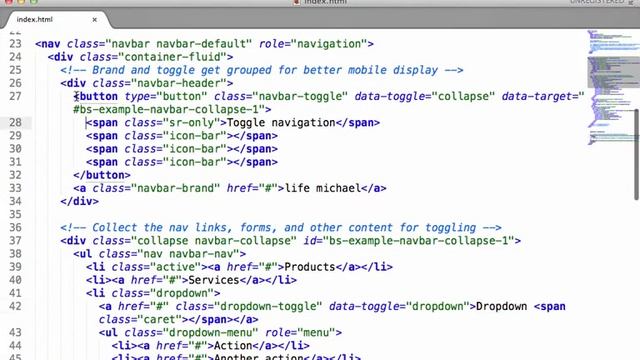Click line number 23 in gutter
This screenshot has width=640, height=360.
(x=15, y=44)
